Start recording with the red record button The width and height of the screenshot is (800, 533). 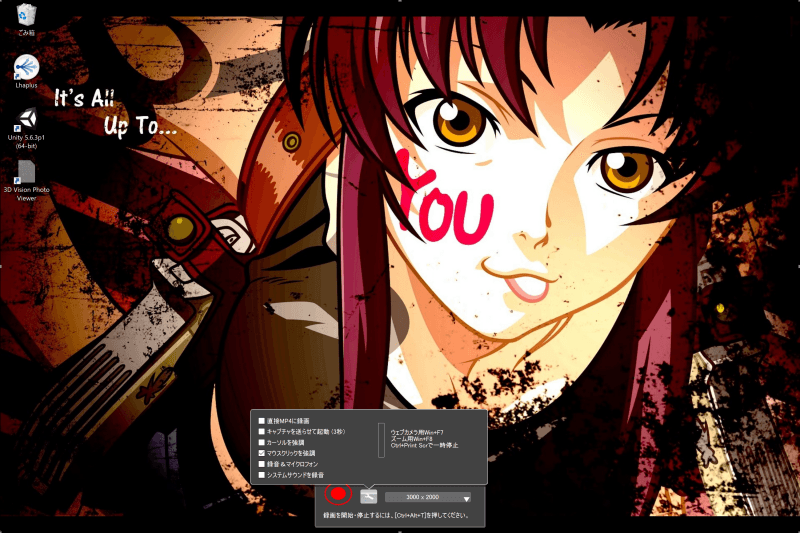tap(338, 494)
